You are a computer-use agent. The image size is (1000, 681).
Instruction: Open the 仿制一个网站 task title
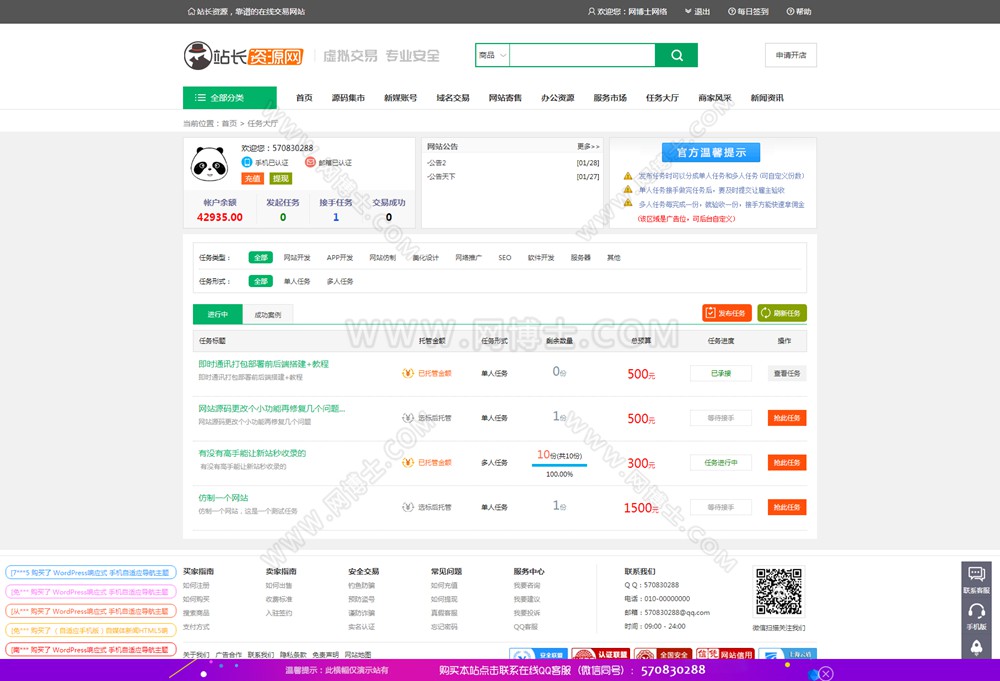click(x=223, y=497)
